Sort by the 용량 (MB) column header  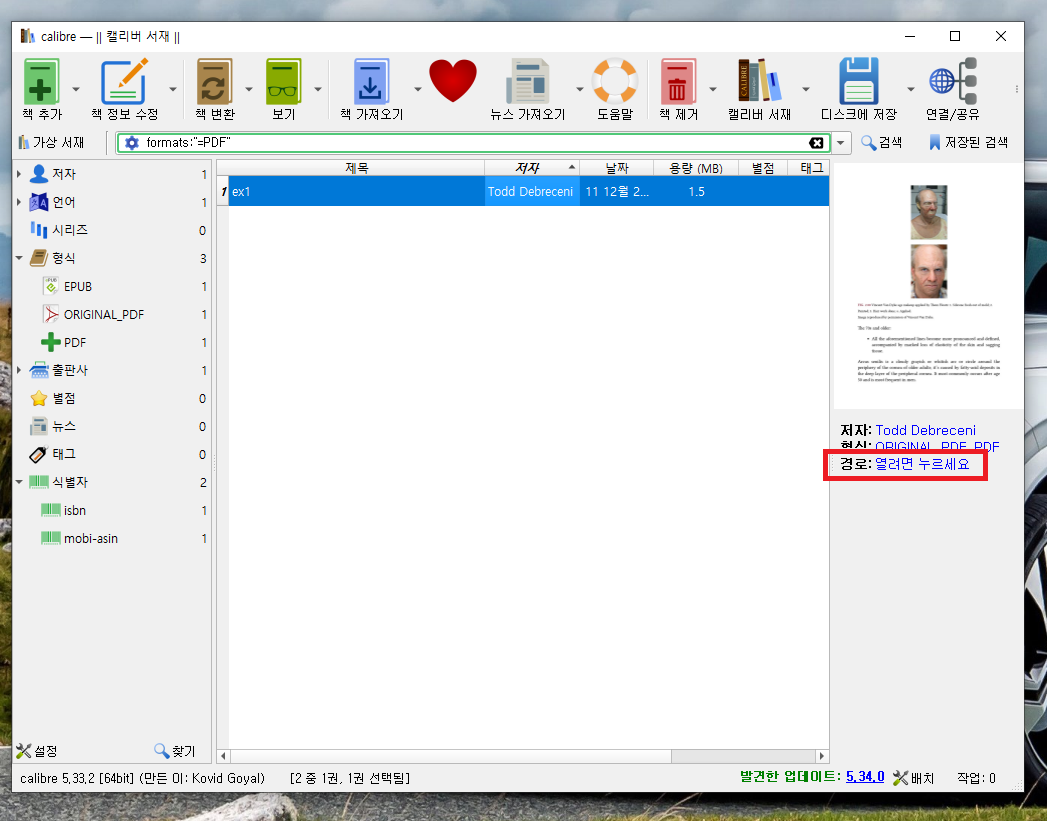pyautogui.click(x=696, y=168)
